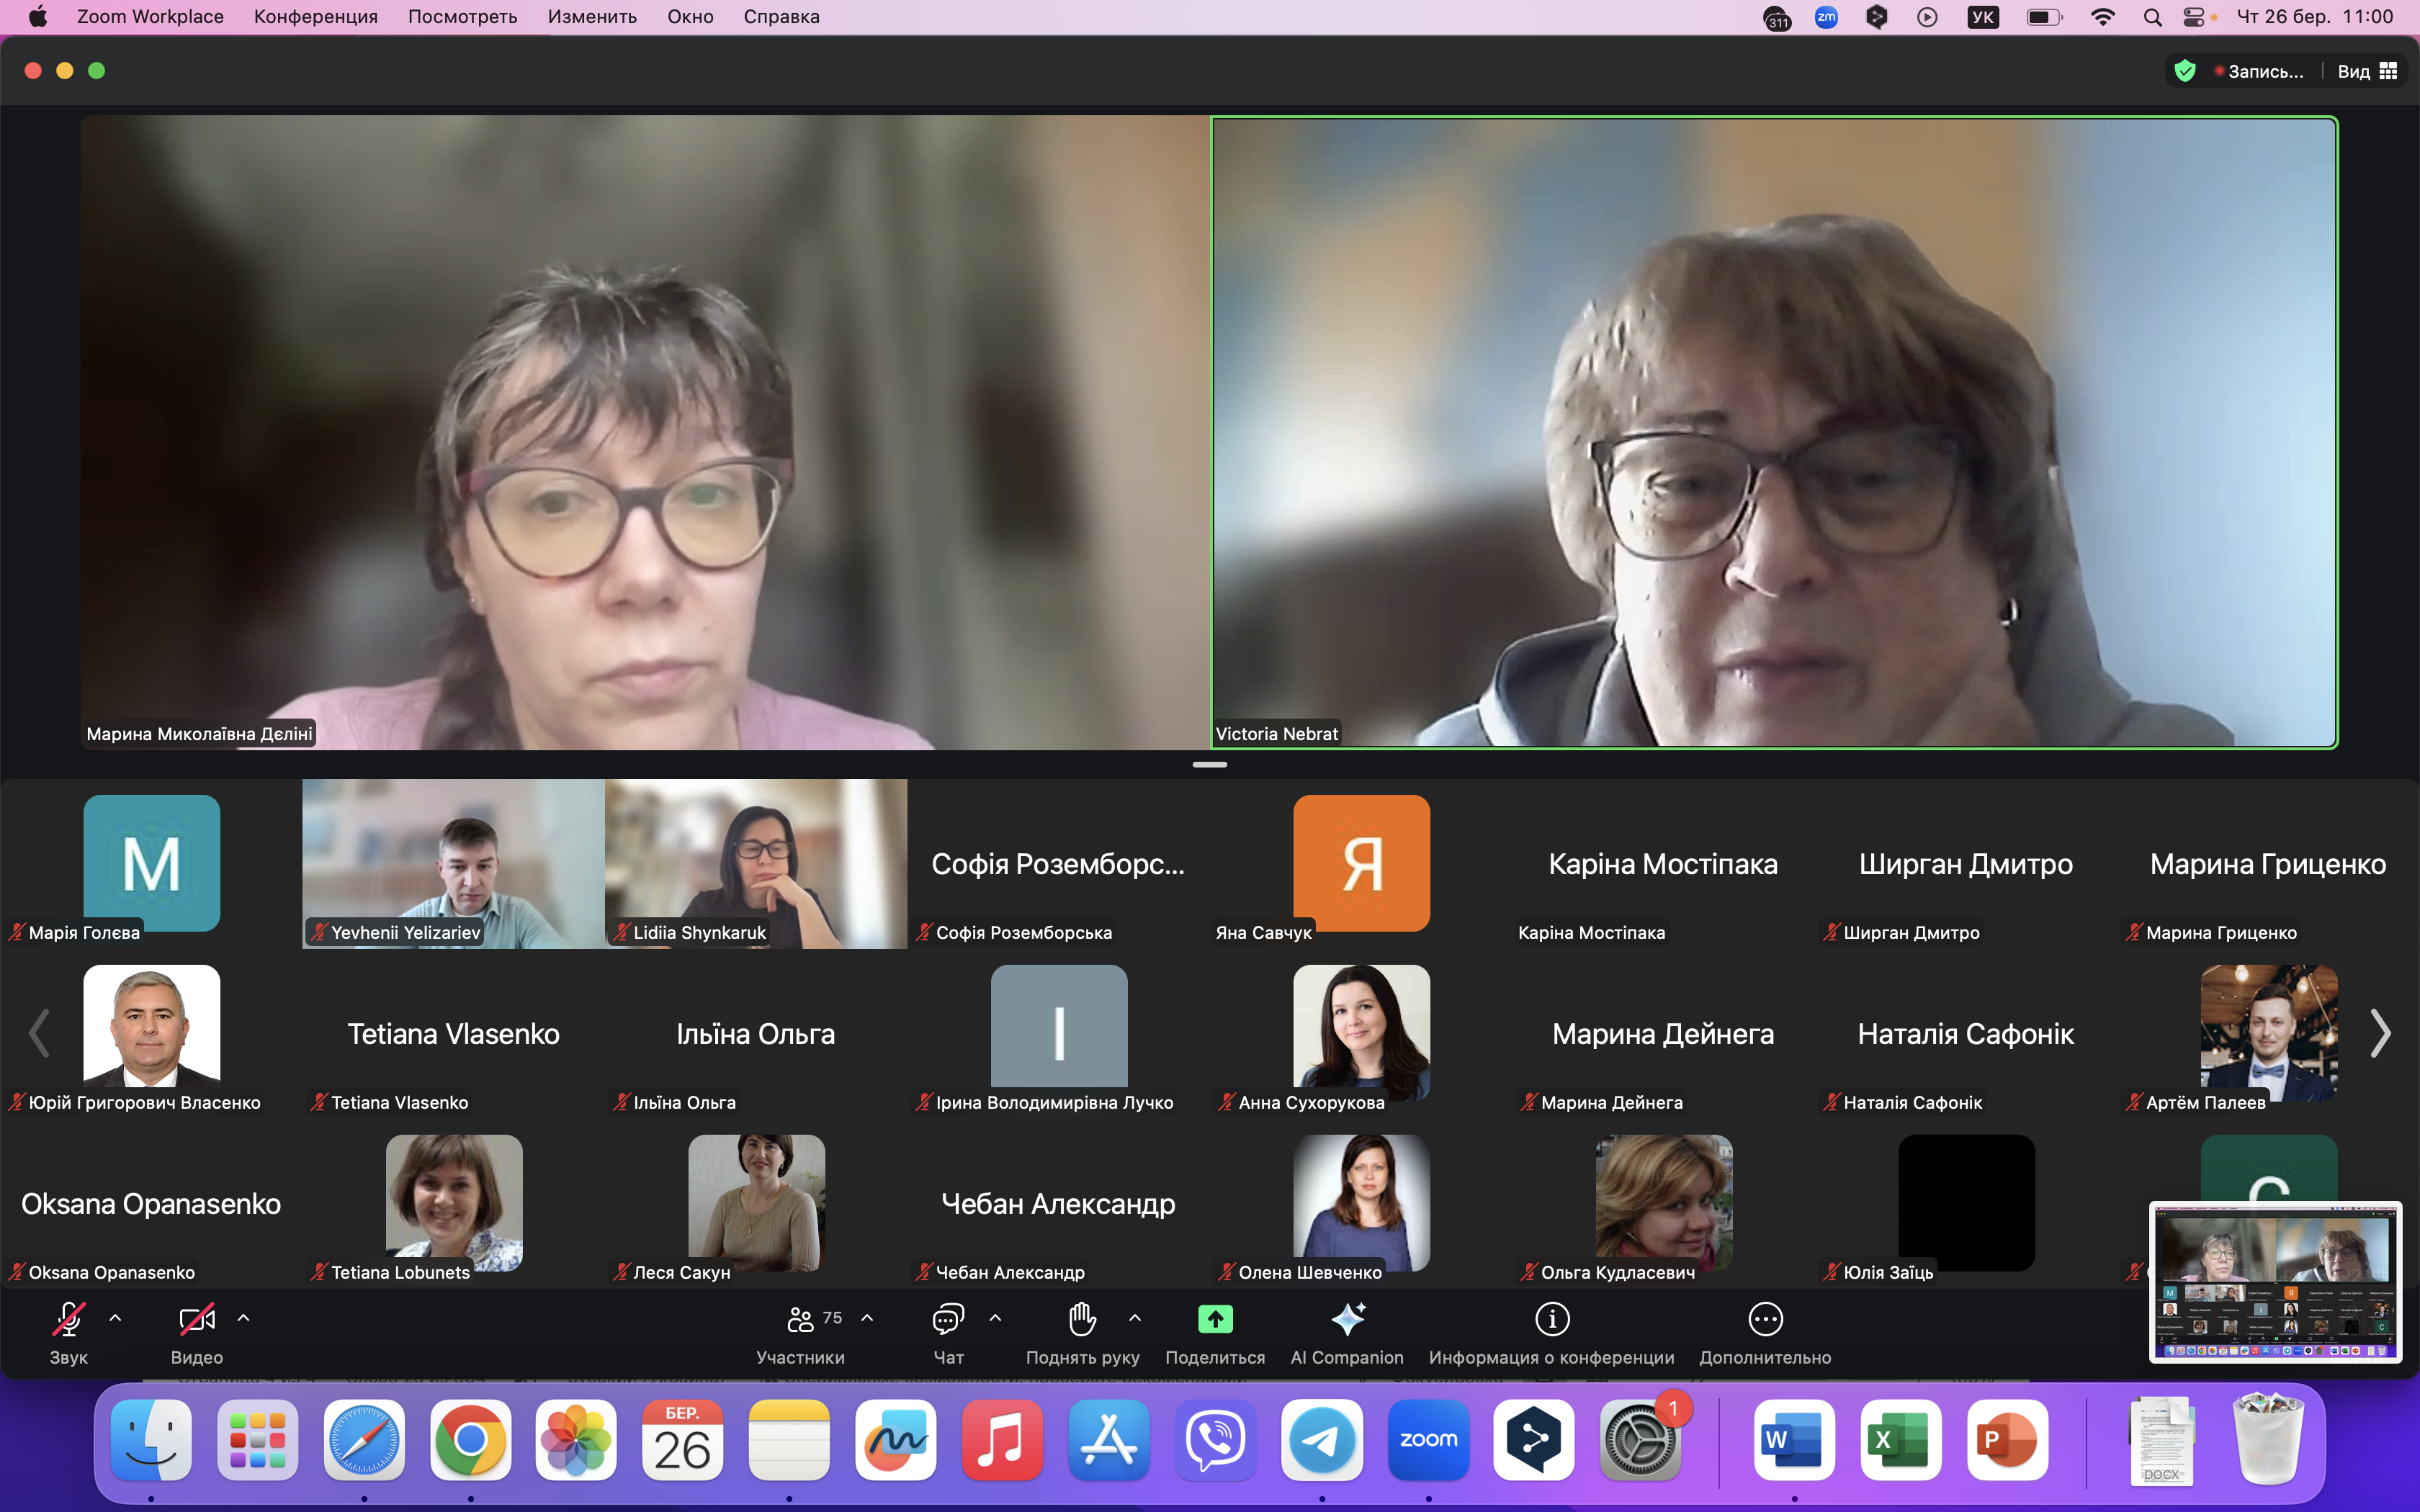The width and height of the screenshot is (2420, 1512).
Task: Open the Participants panel icon
Action: tap(800, 1319)
